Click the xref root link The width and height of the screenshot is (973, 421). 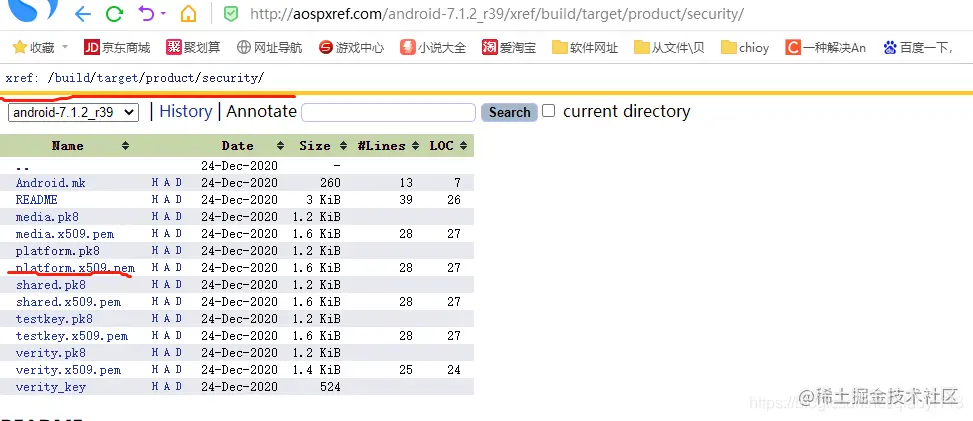(19, 78)
